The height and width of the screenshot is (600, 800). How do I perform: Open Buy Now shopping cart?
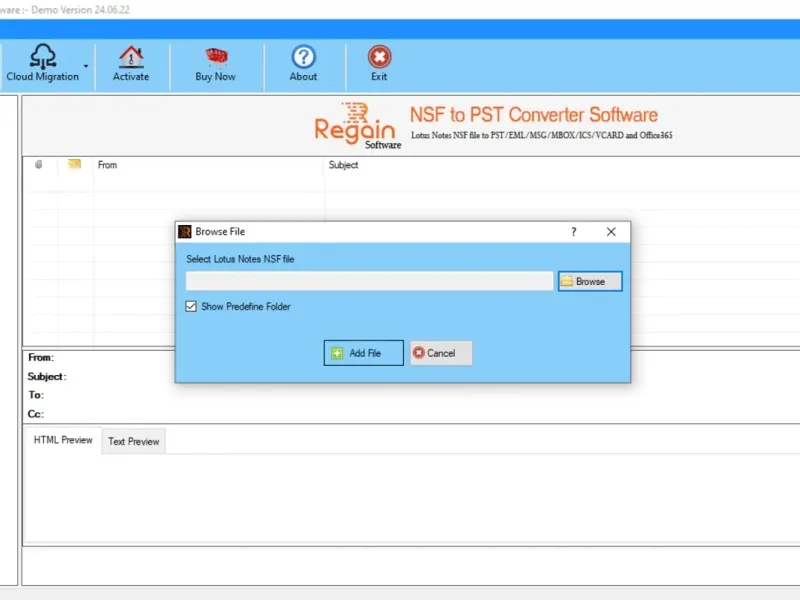click(x=215, y=64)
